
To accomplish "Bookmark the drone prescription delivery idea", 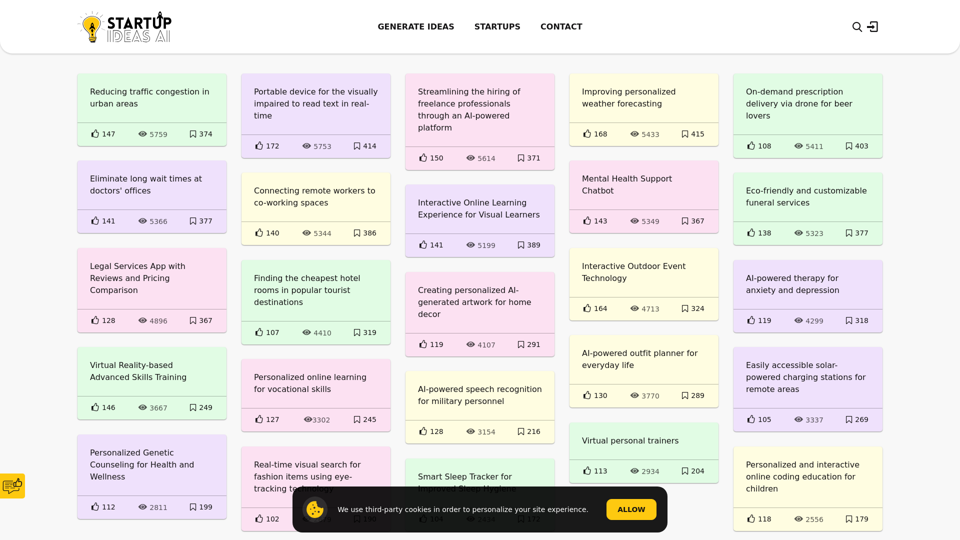I will coord(849,146).
